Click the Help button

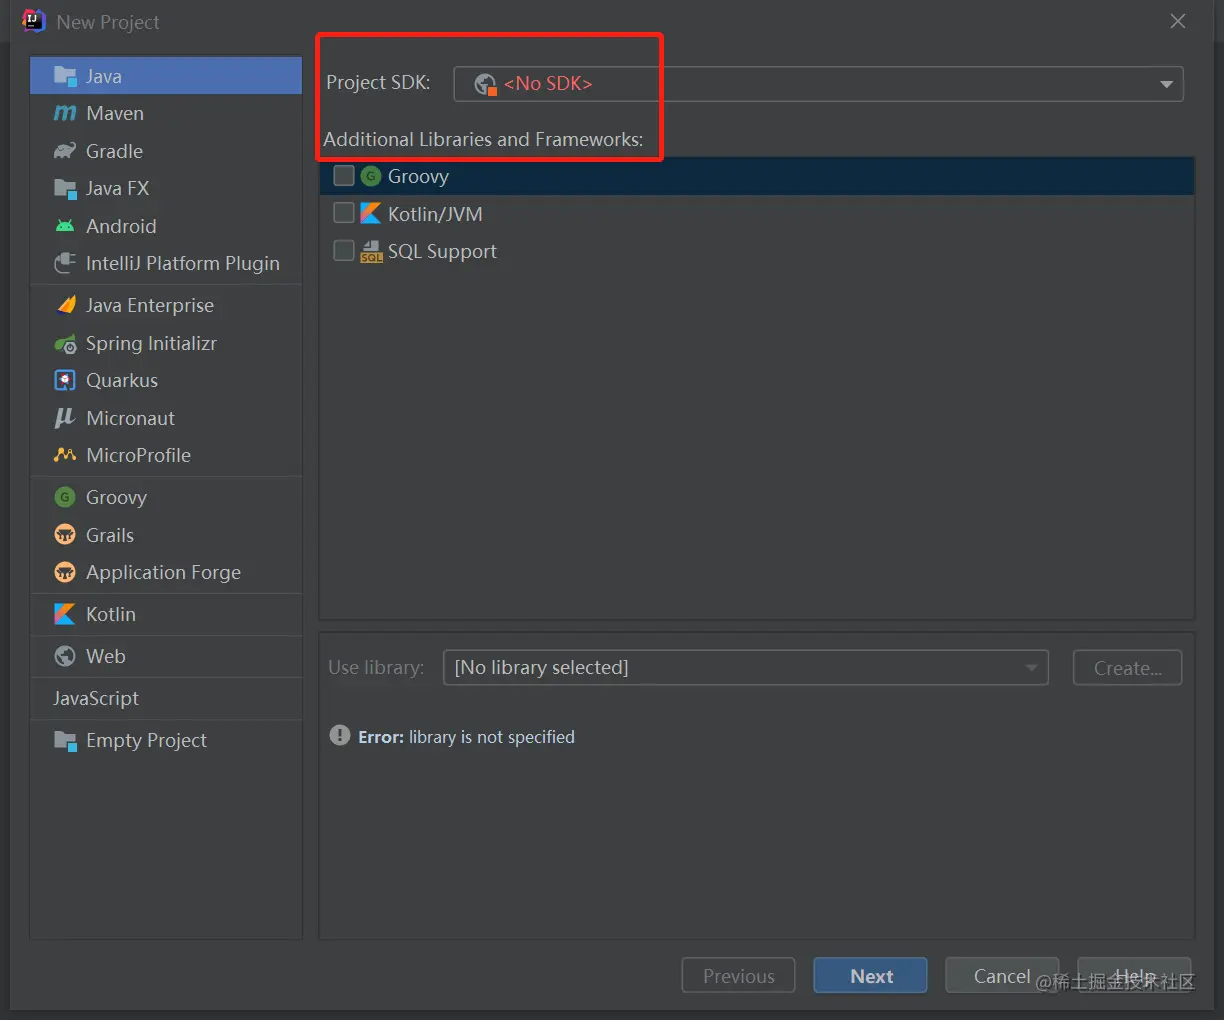(x=1134, y=976)
